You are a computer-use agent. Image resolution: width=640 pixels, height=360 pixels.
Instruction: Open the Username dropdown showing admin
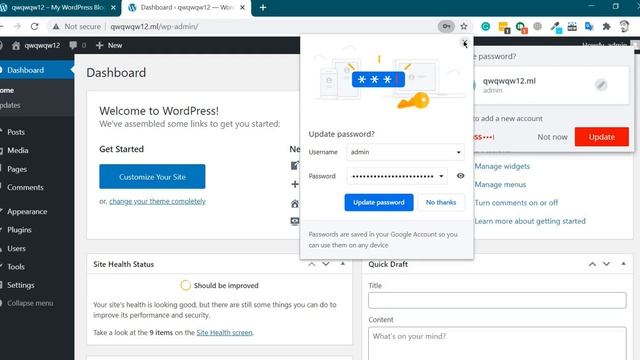405,152
